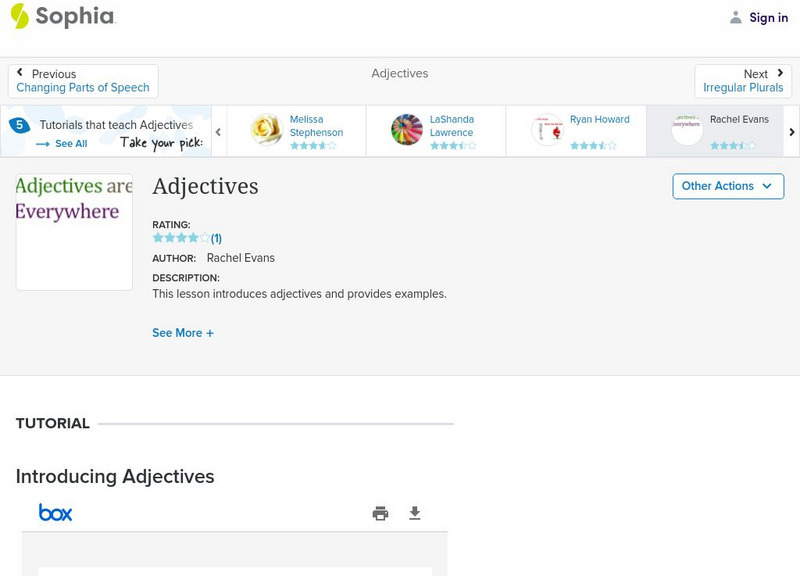The image size is (800, 576).
Task: Advance the tutor carousel with right chevron
Action: tap(791, 130)
